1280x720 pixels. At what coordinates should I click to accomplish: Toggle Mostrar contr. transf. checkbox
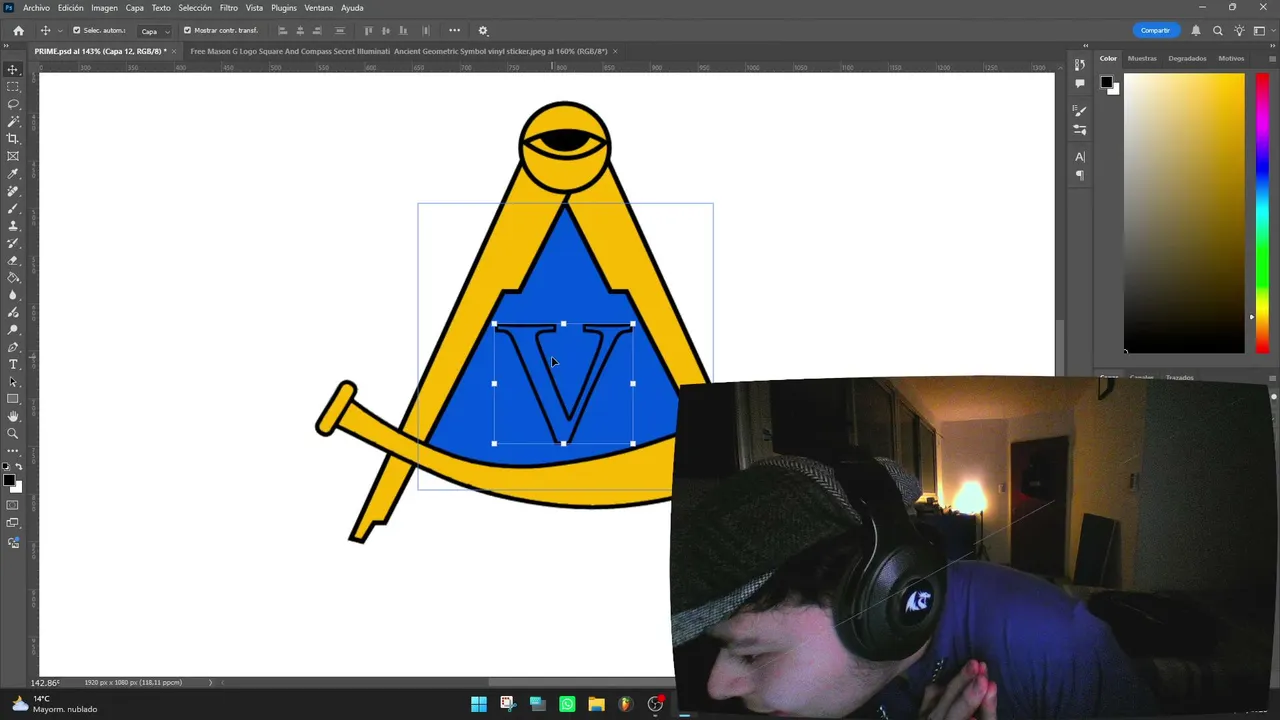point(187,31)
